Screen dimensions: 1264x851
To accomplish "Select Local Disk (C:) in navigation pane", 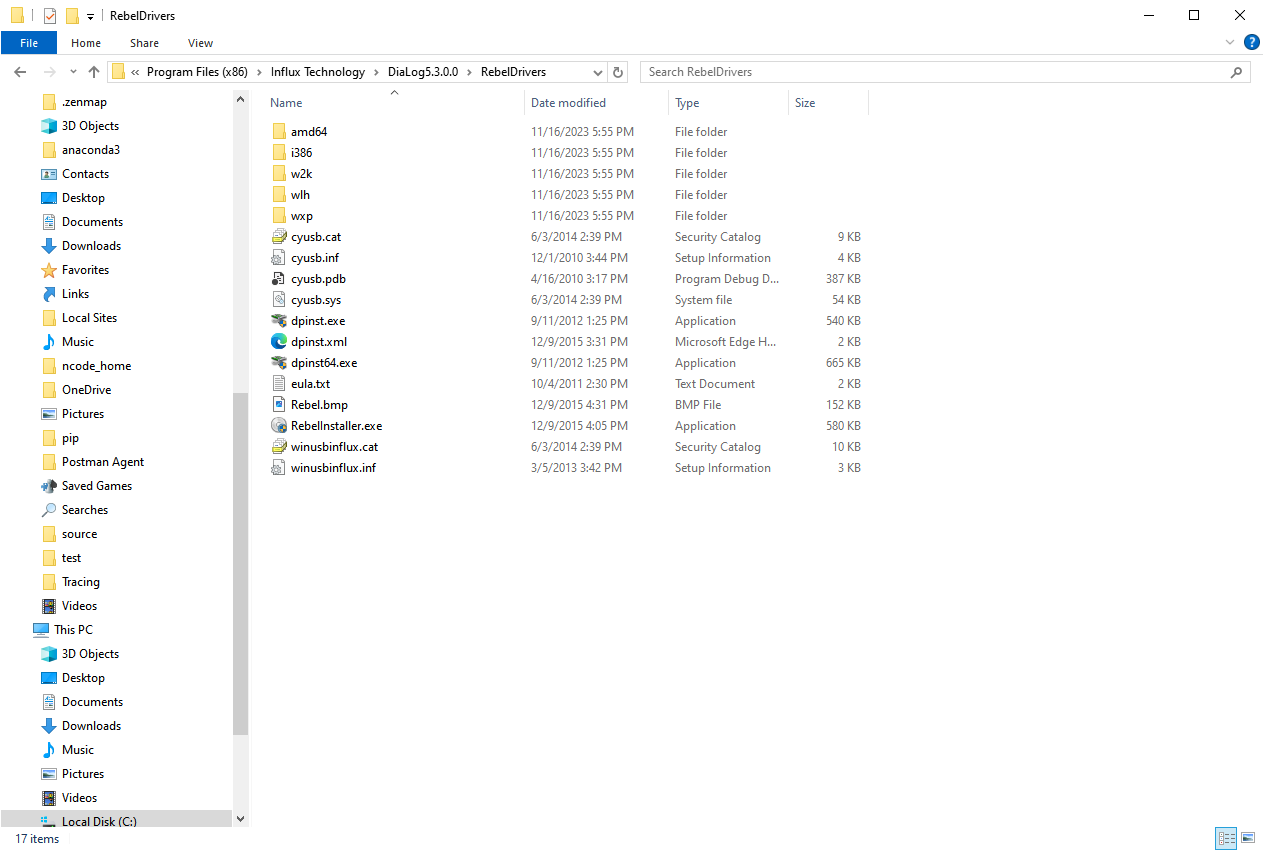I will [x=99, y=821].
